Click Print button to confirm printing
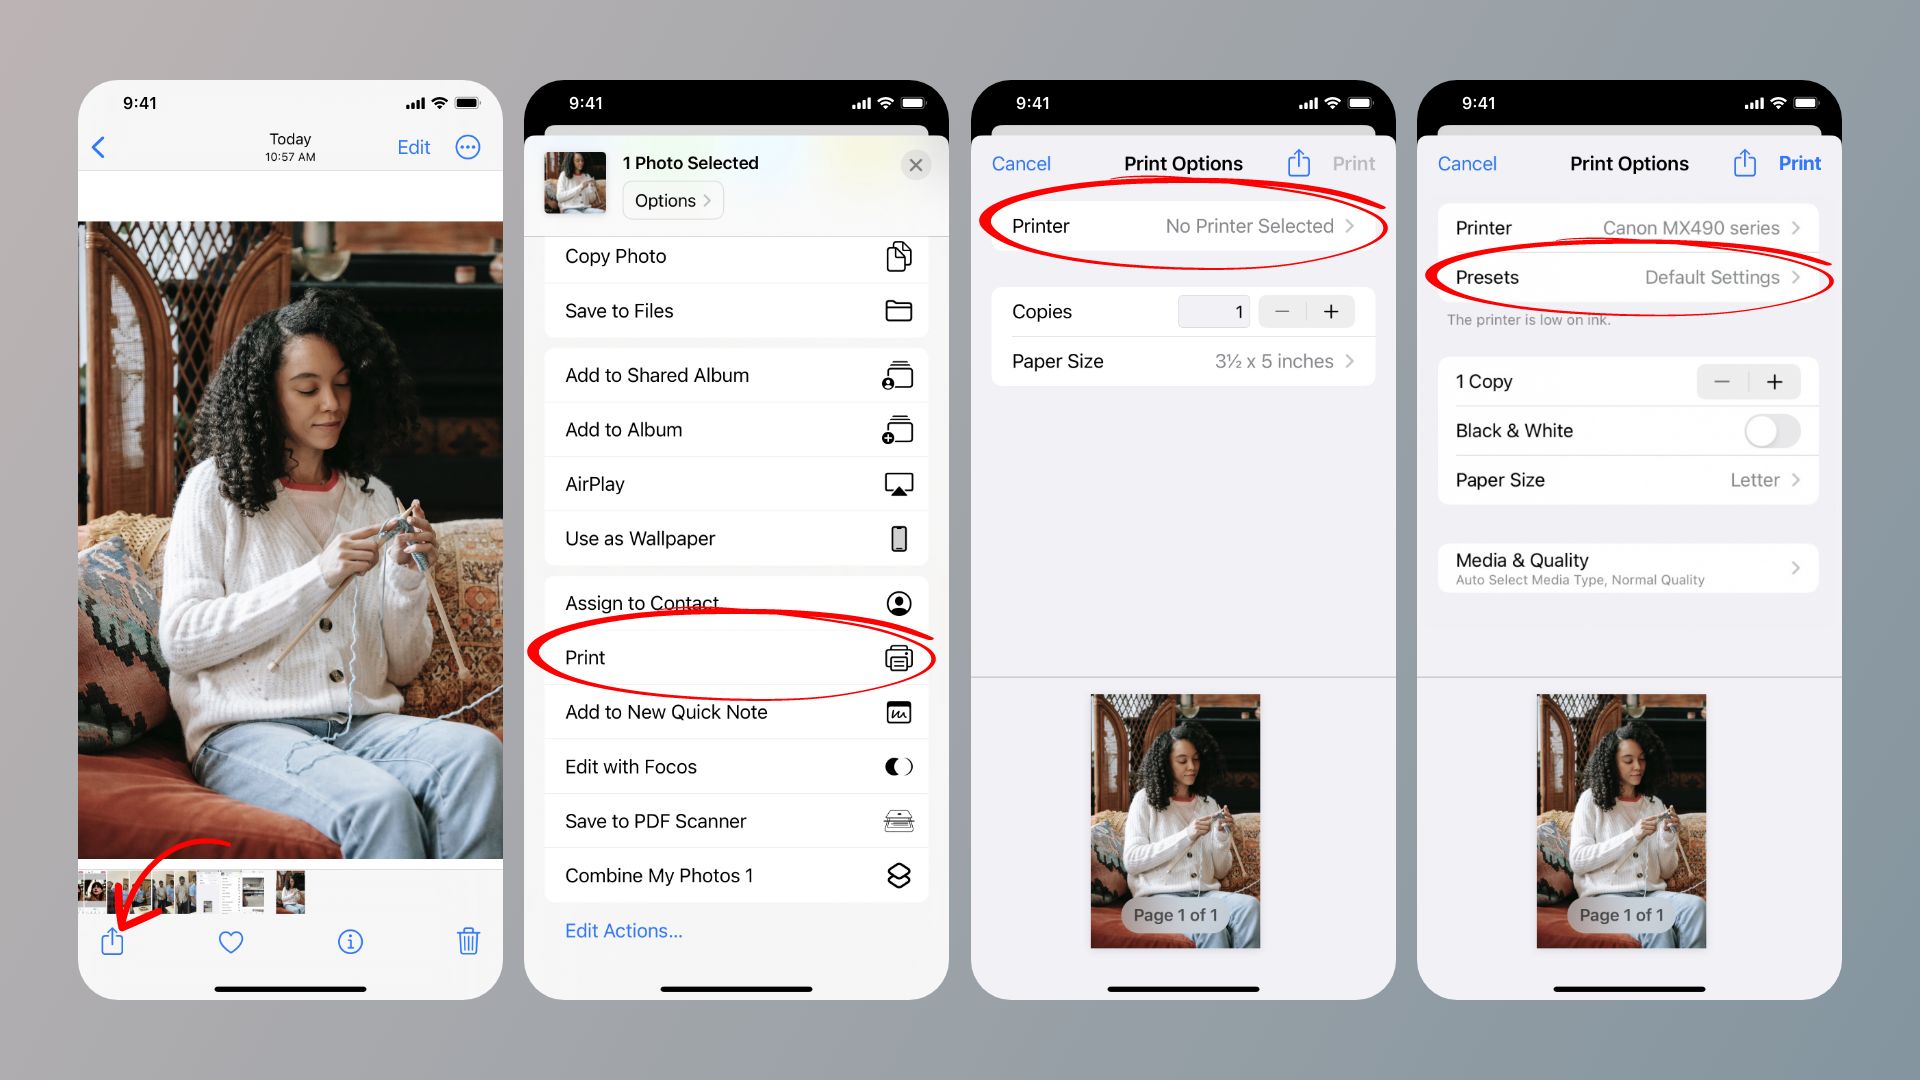Image resolution: width=1920 pixels, height=1080 pixels. 1797,162
